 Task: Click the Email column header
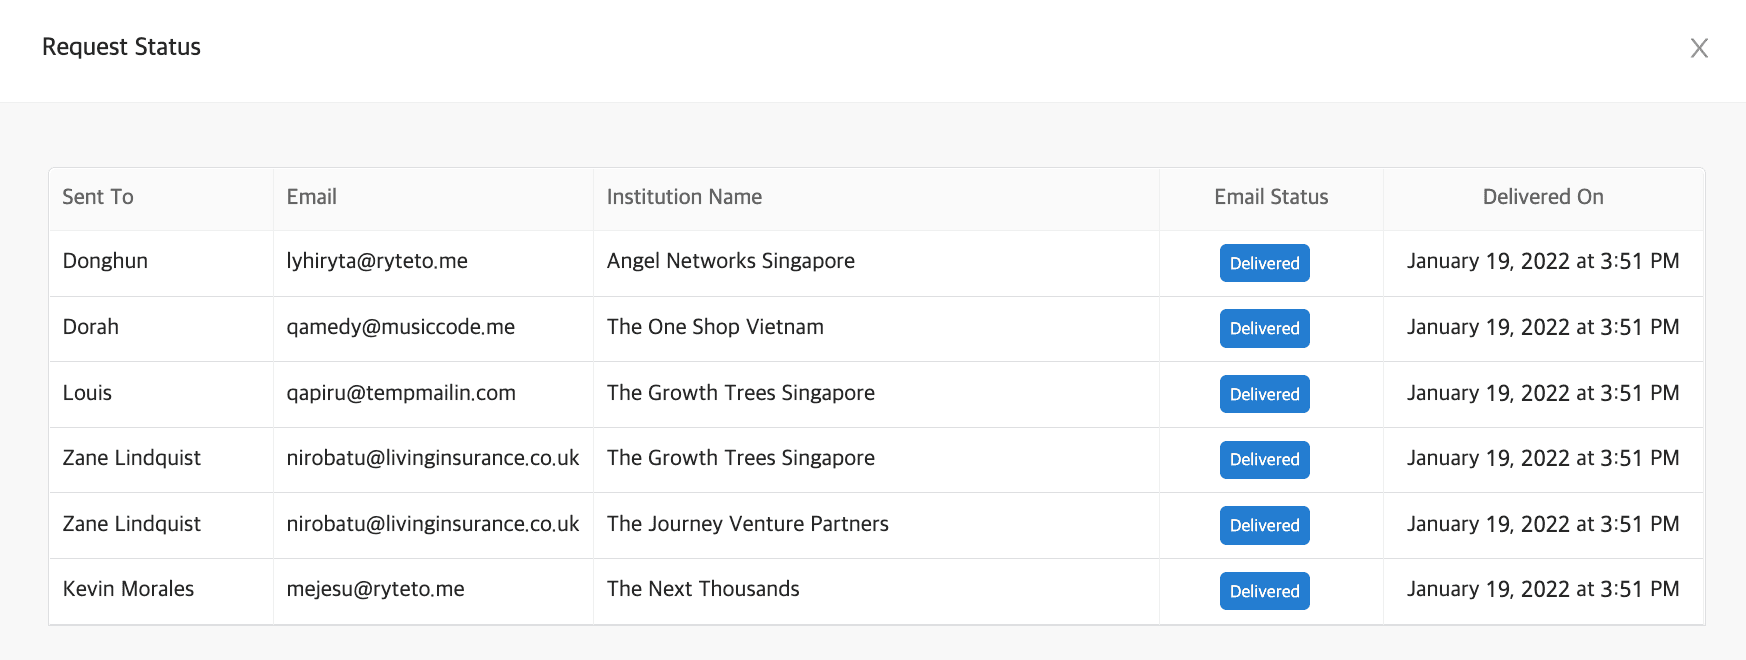click(x=312, y=197)
